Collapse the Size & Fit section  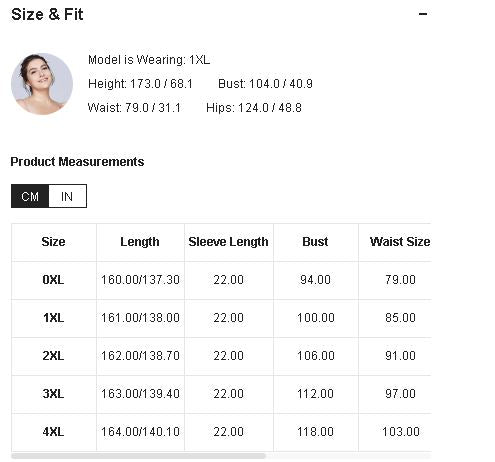[x=423, y=14]
